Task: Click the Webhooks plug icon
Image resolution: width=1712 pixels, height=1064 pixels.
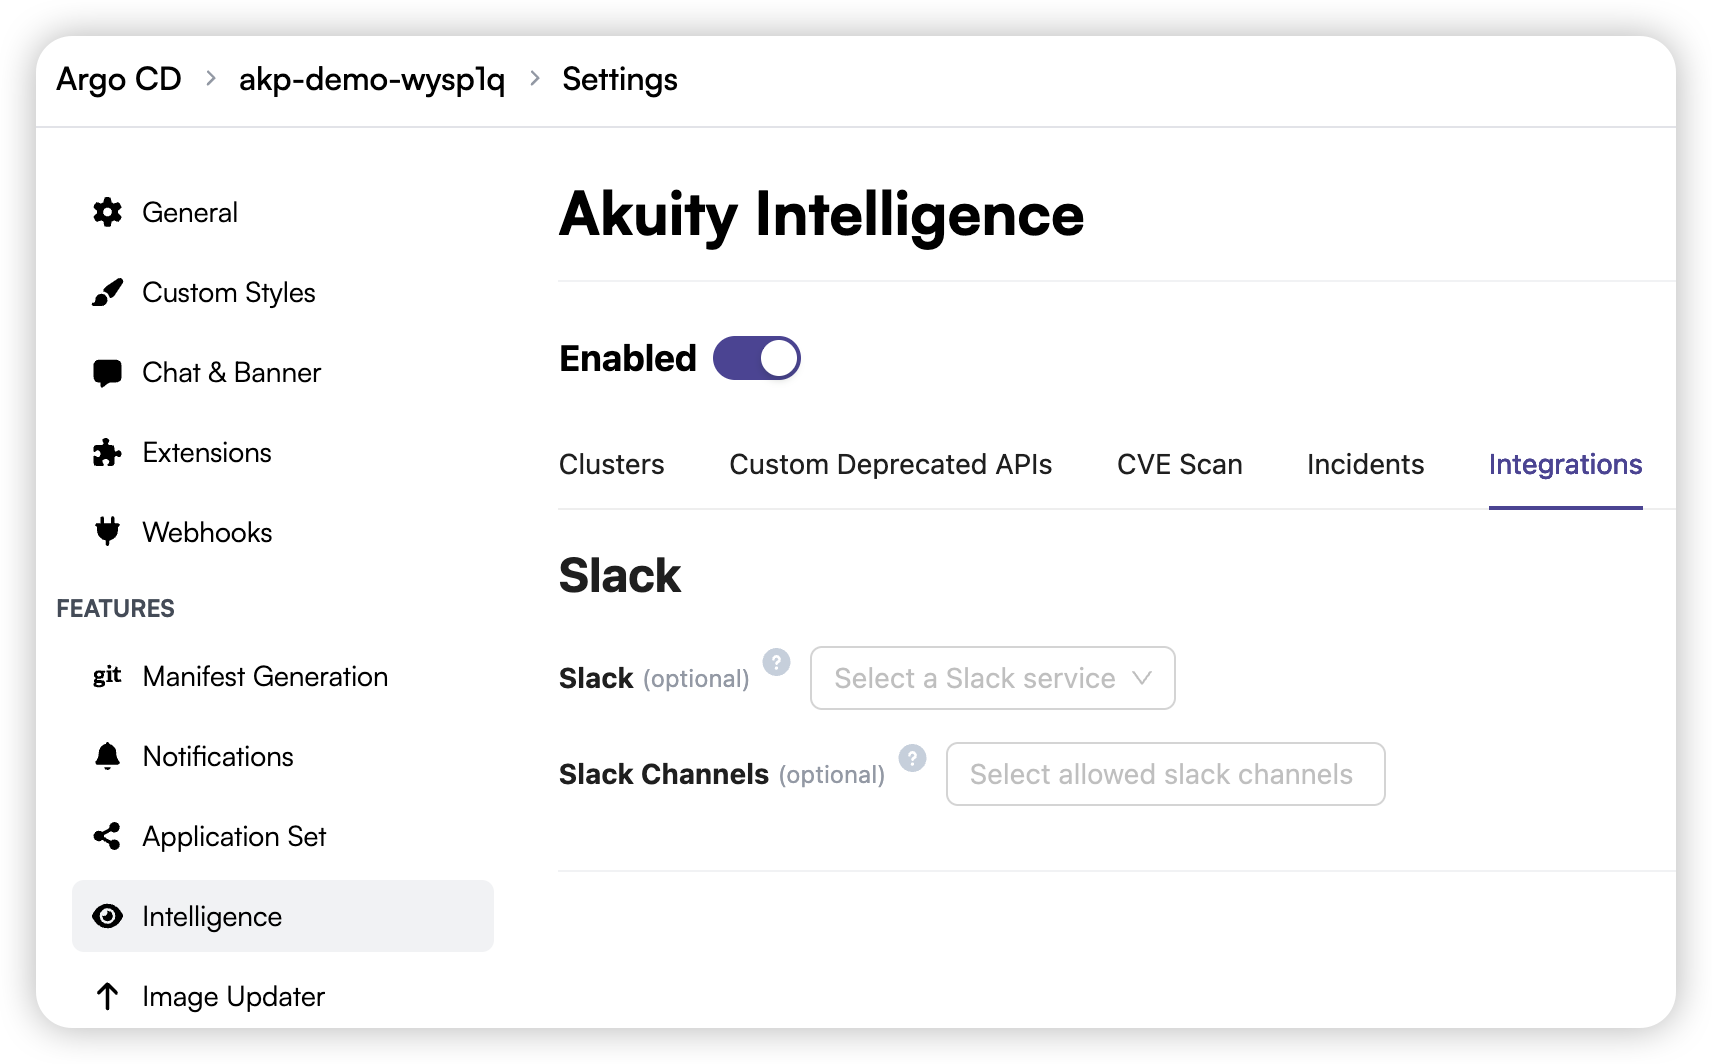Action: pyautogui.click(x=107, y=532)
